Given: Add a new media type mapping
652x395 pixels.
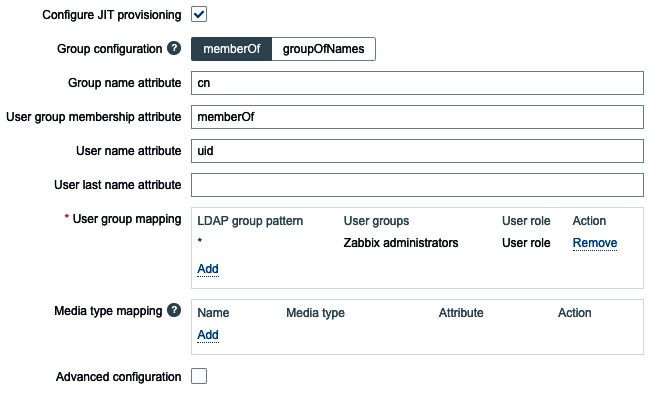Looking at the screenshot, I should click(x=208, y=335).
